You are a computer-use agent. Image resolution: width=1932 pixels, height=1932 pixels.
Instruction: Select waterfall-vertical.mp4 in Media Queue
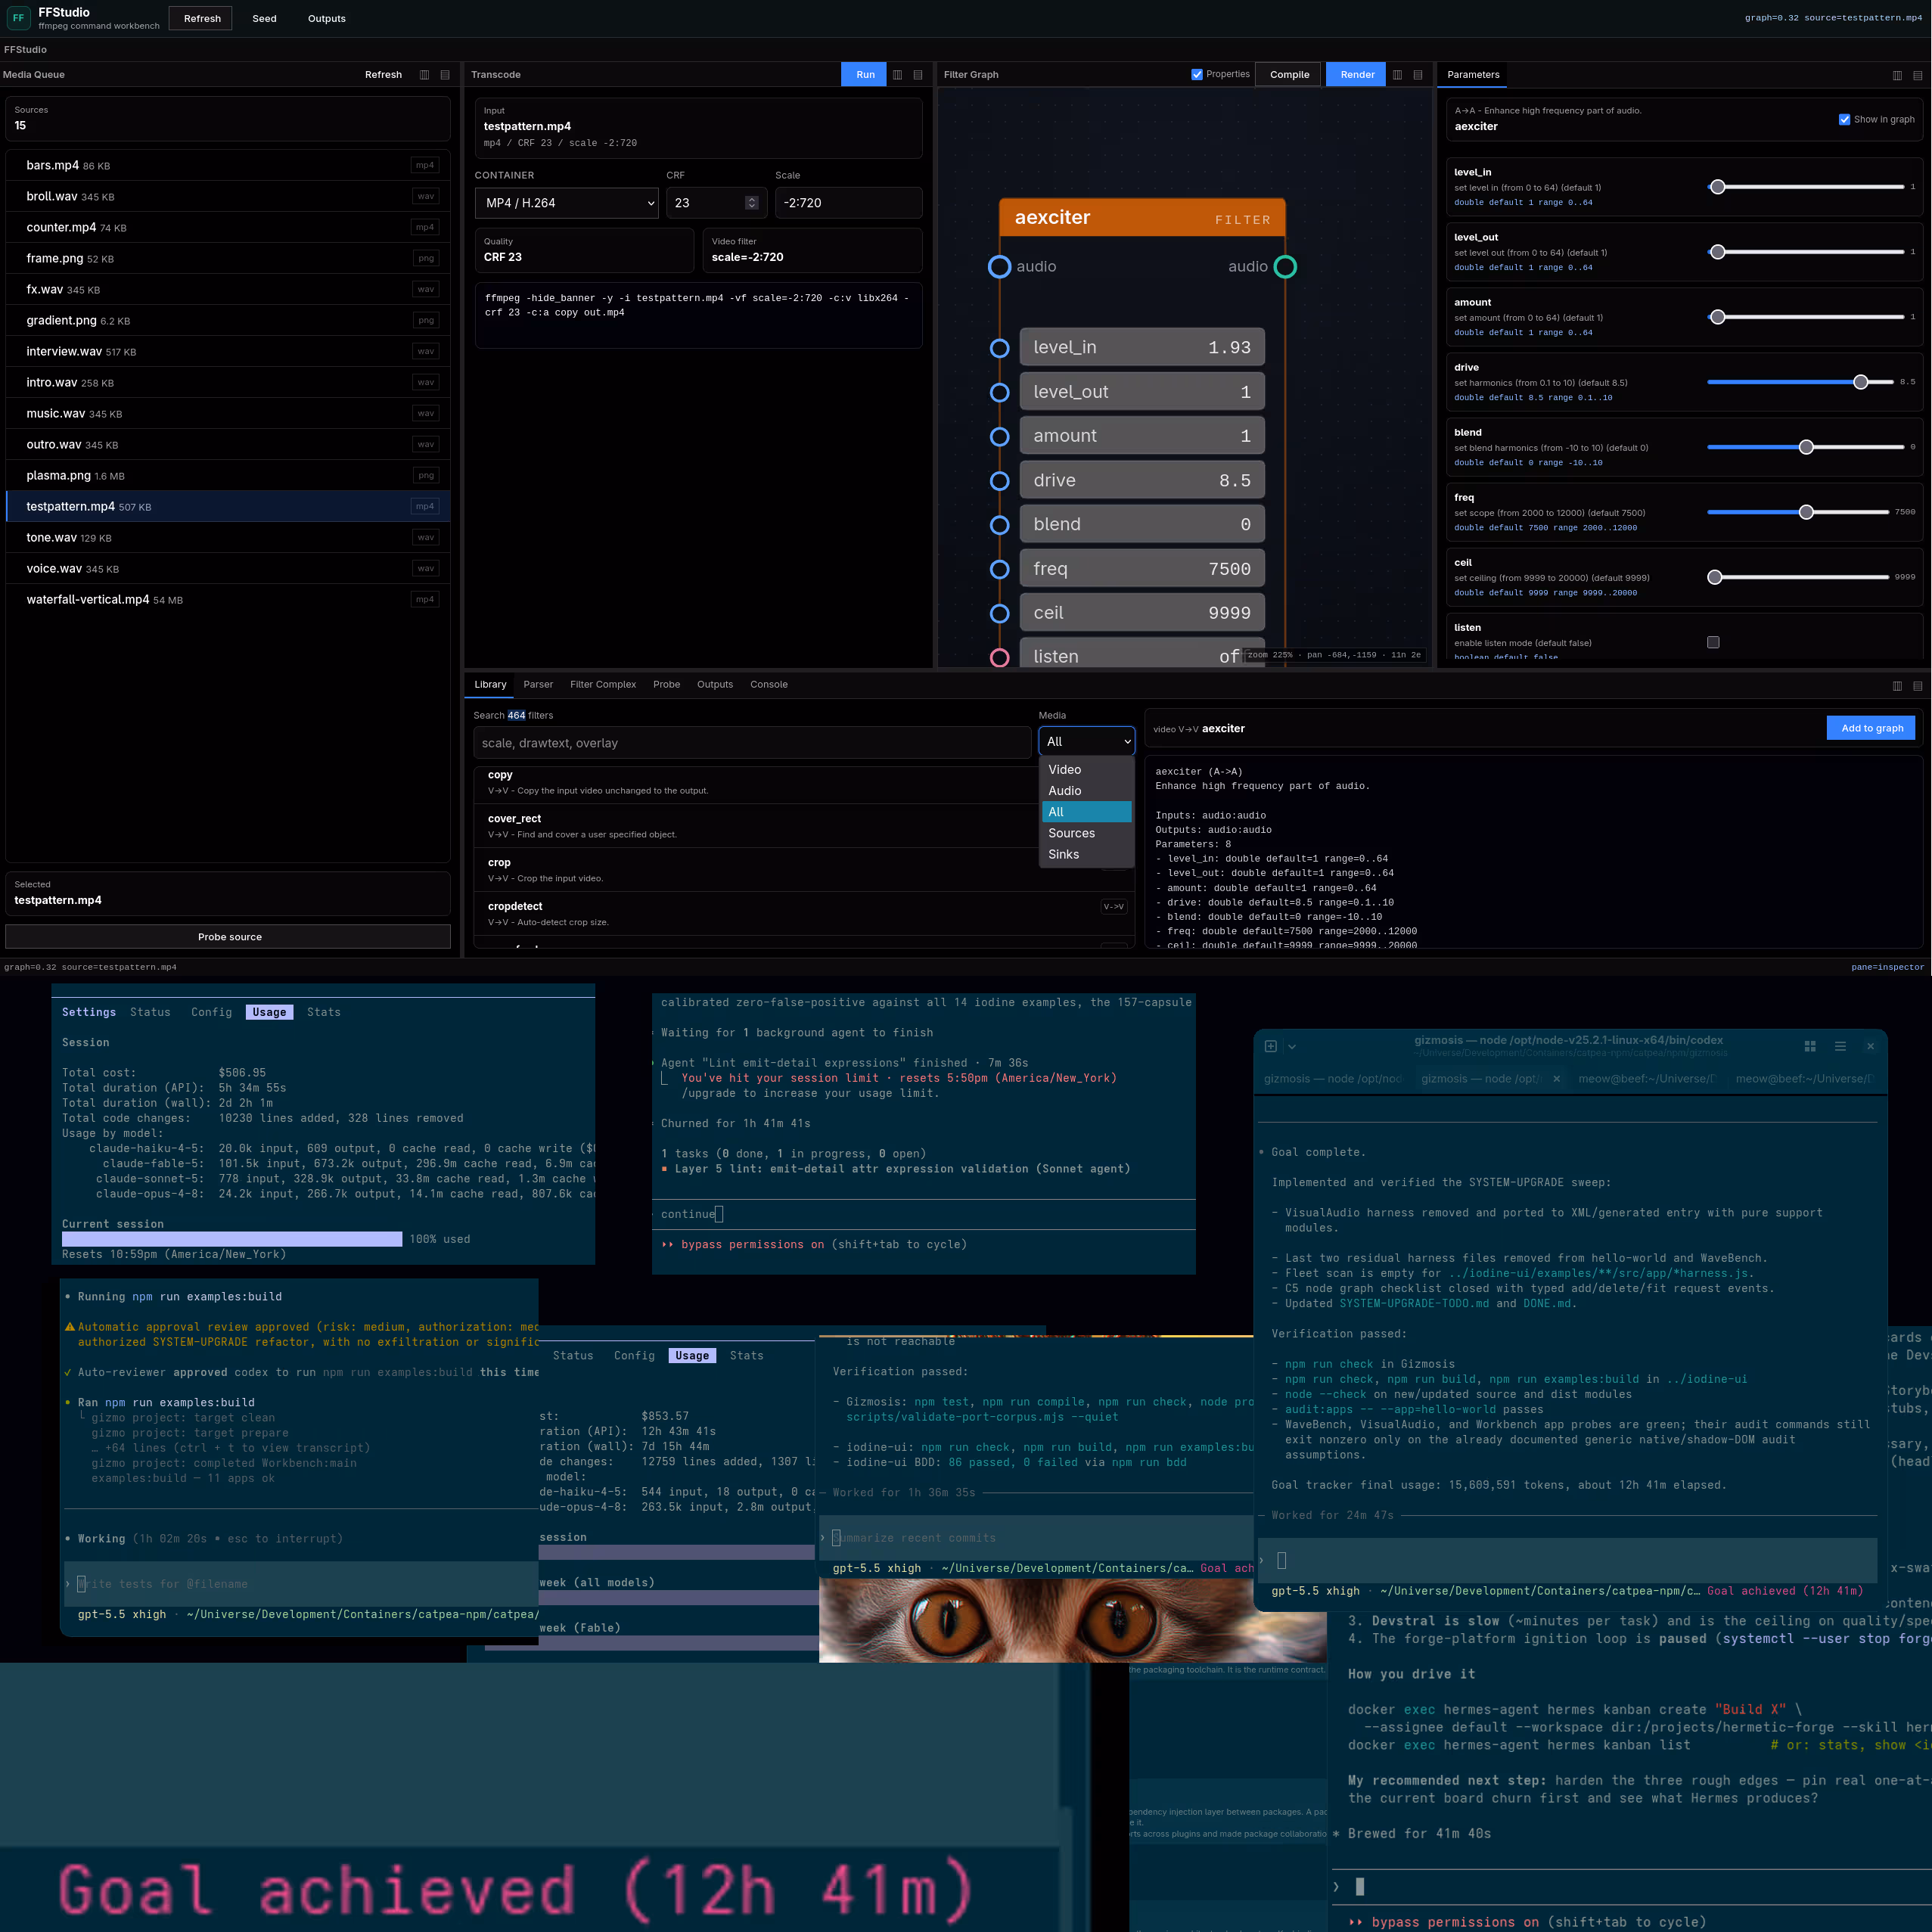point(228,600)
